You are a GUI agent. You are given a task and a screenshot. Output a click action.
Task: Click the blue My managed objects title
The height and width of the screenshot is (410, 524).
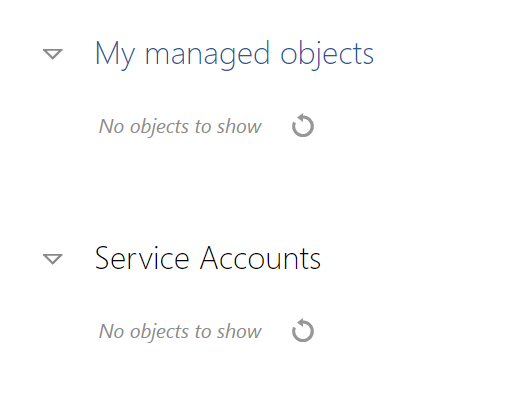coord(234,55)
